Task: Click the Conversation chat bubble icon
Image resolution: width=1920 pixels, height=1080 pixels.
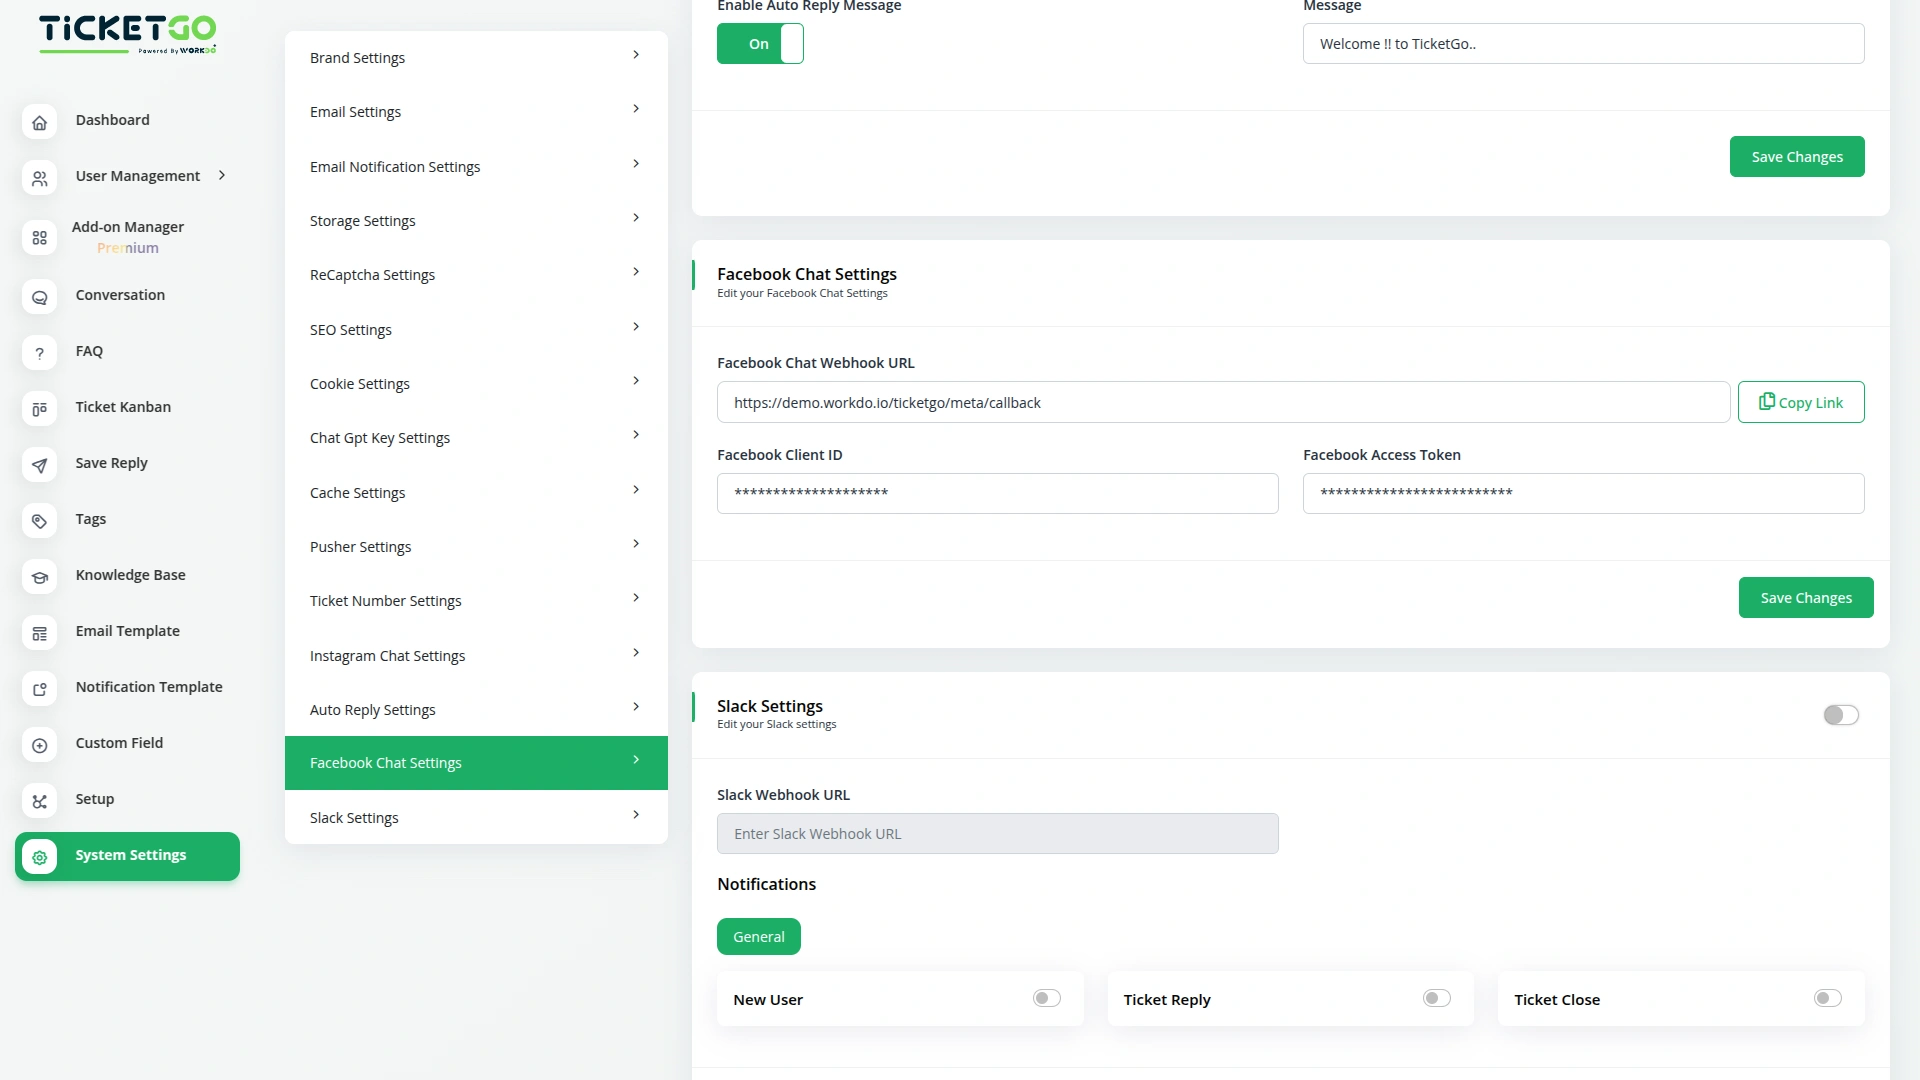Action: [39, 298]
